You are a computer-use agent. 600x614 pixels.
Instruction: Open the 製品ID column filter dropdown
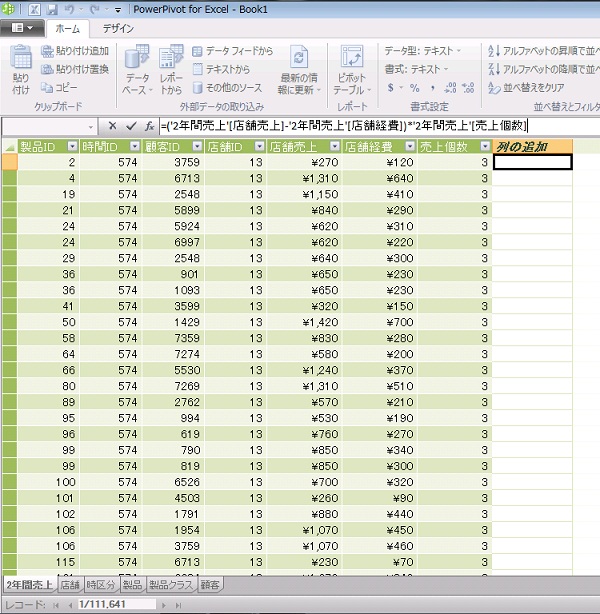[x=72, y=147]
